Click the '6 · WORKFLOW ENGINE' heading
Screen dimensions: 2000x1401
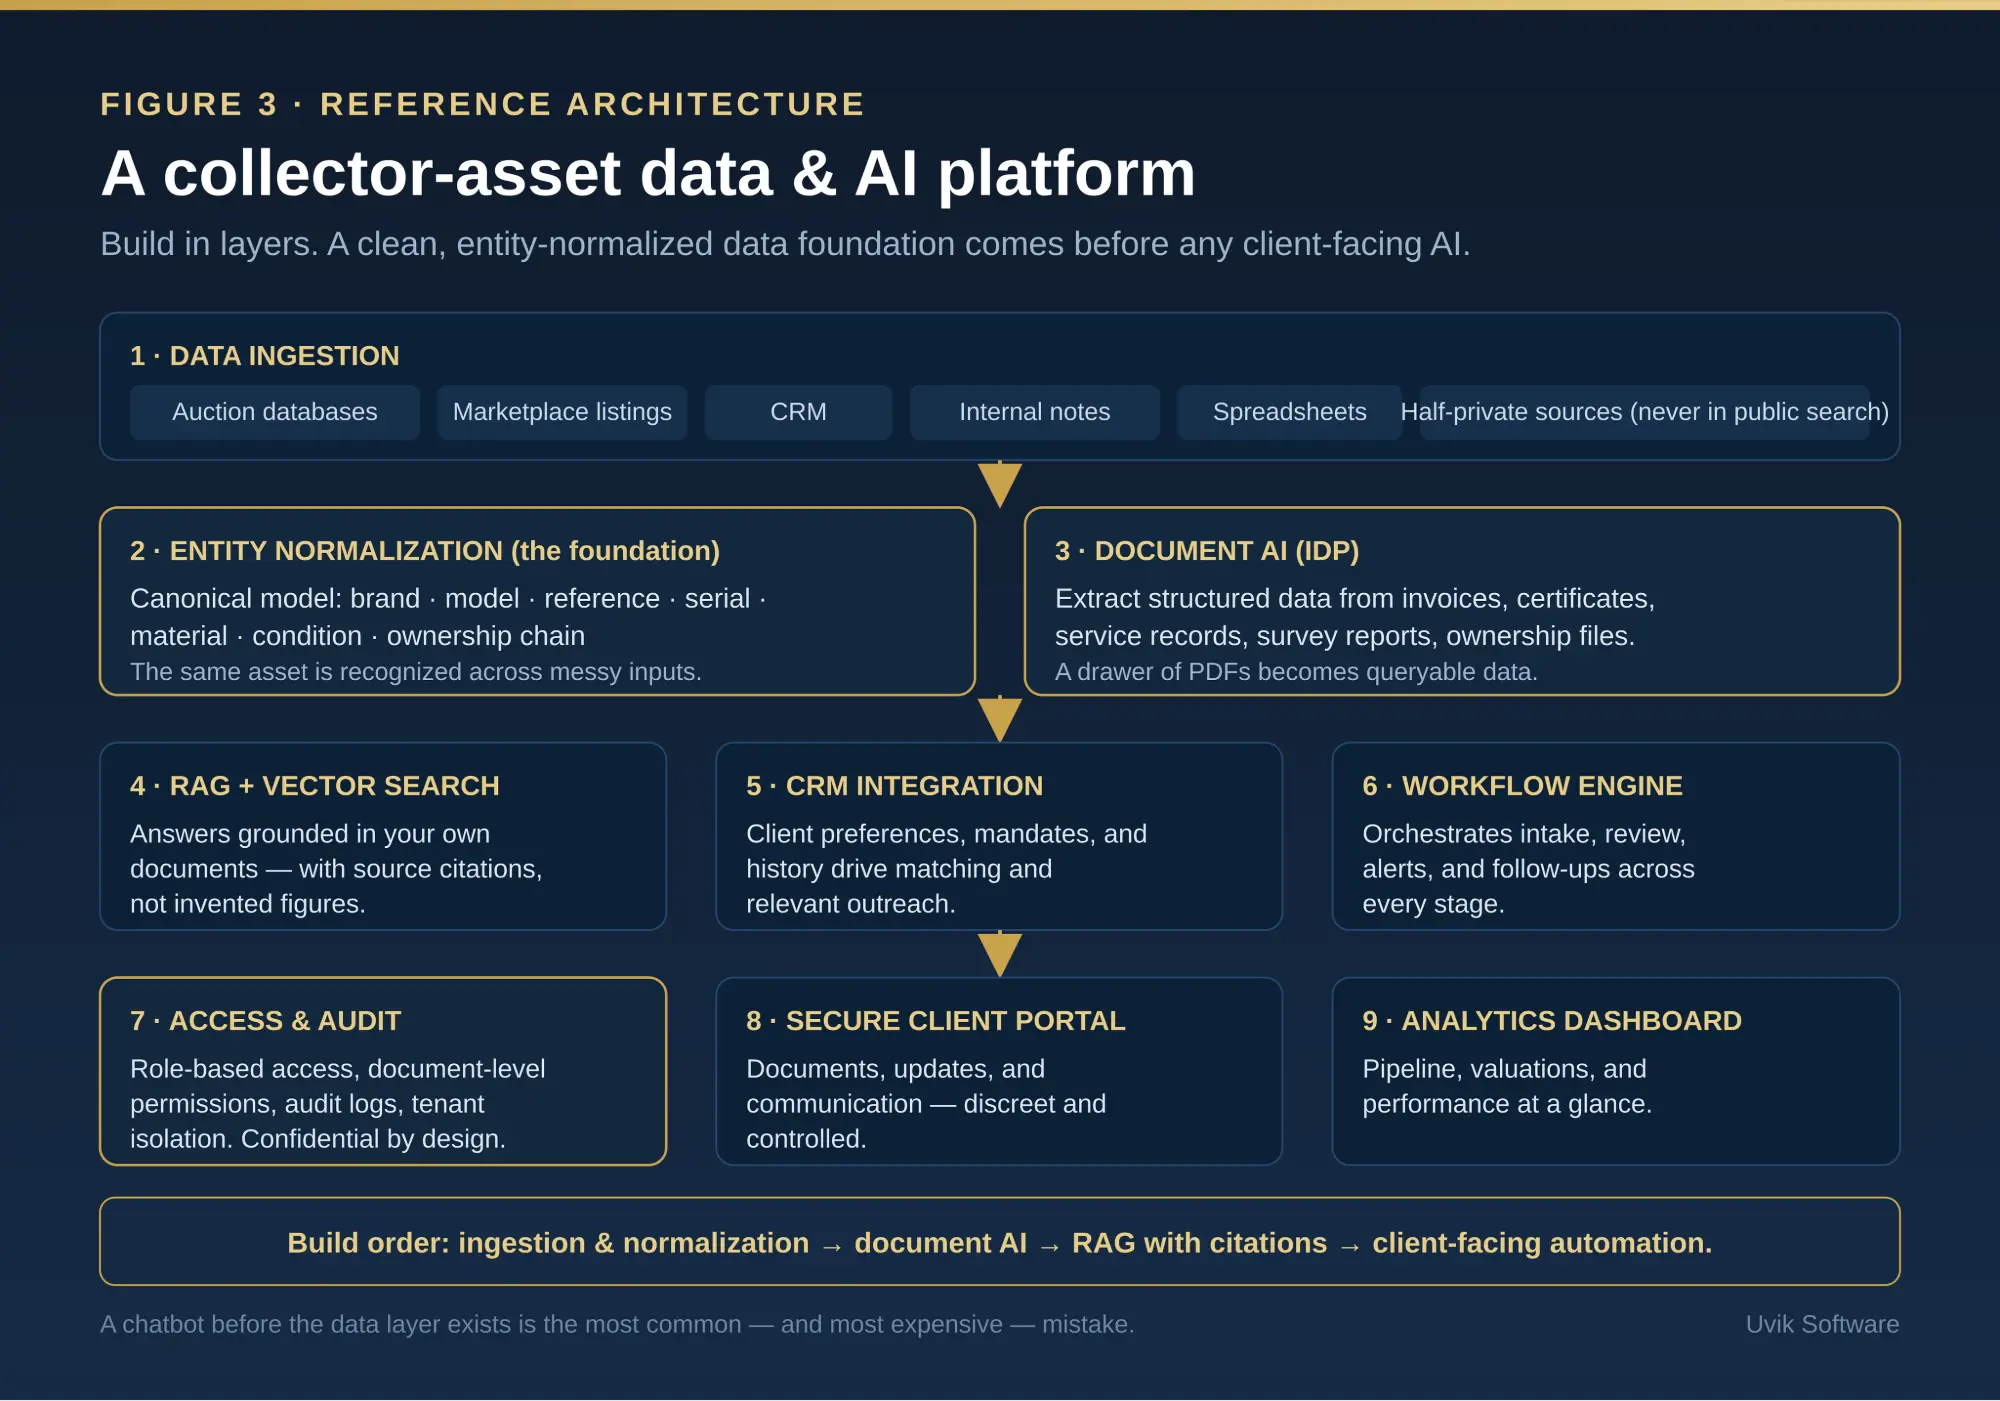pos(1522,786)
